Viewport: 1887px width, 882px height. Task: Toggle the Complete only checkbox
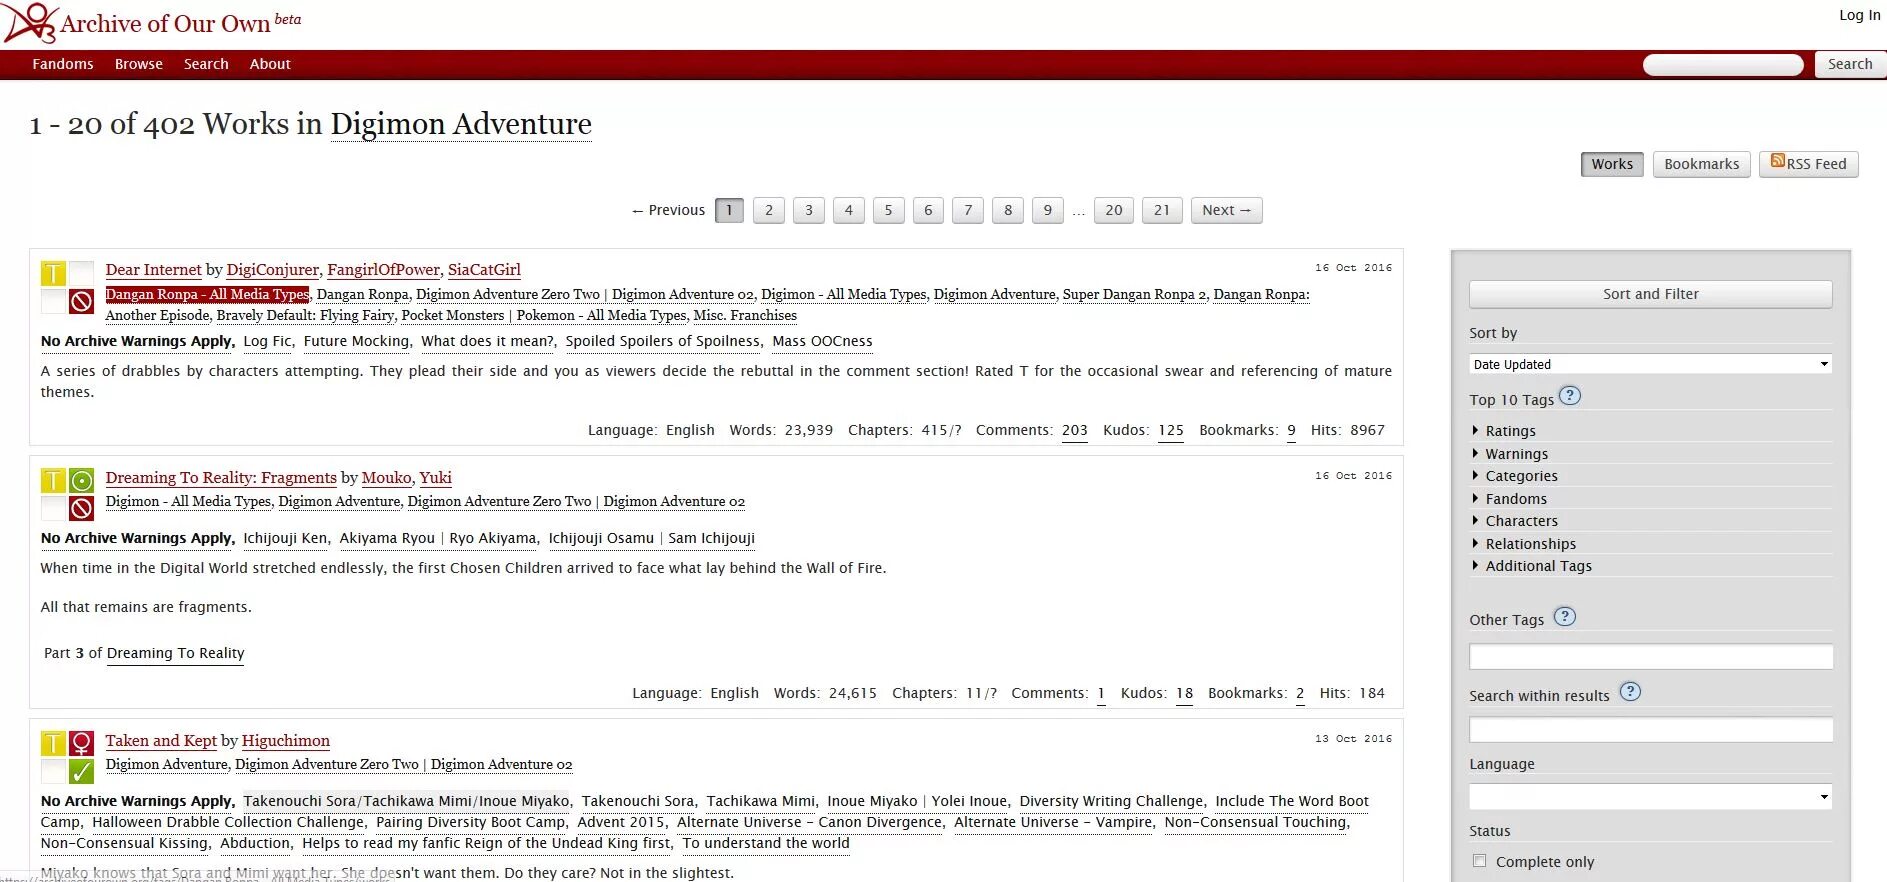(x=1479, y=861)
